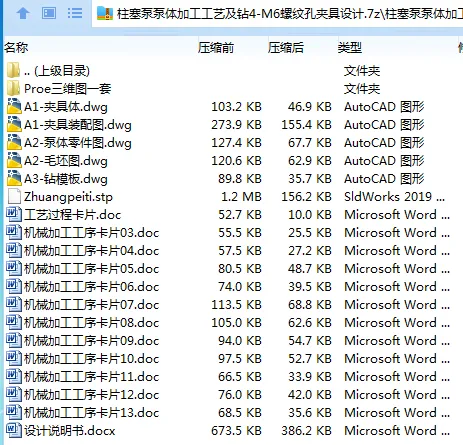Click AutoCAD 图形 type of A3-钻模板.dwg
463x445 pixels.
[384, 179]
